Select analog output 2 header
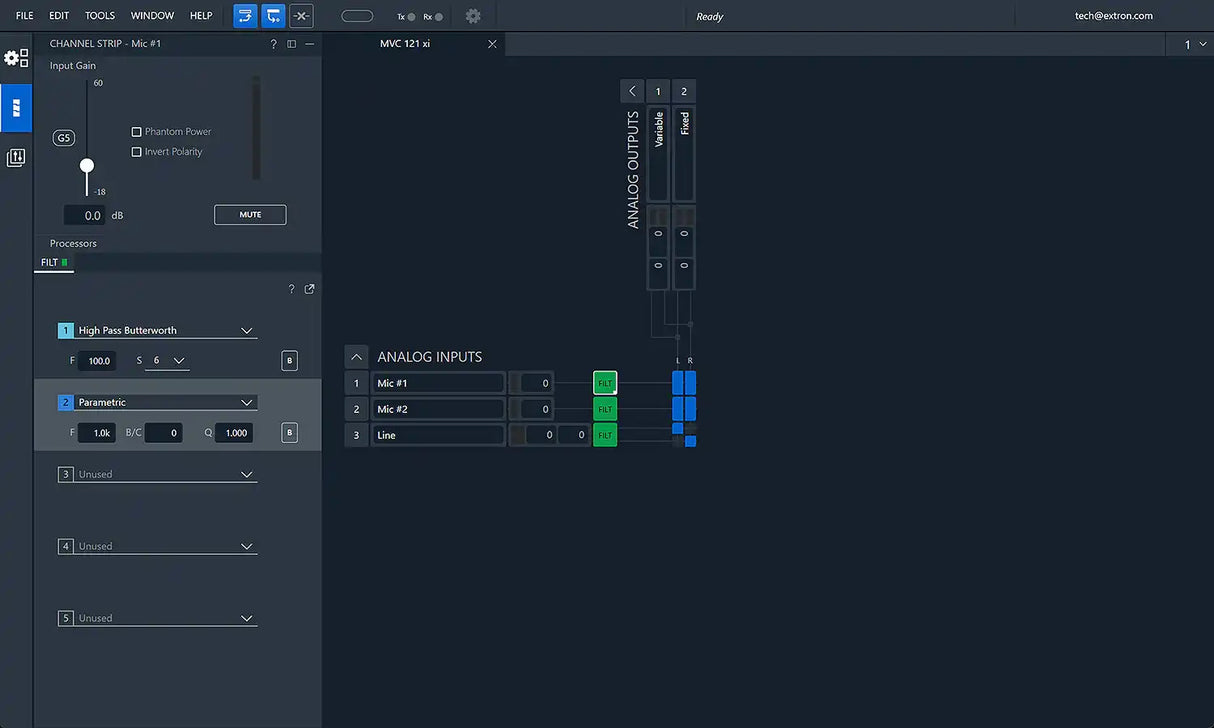Image resolution: width=1214 pixels, height=728 pixels. pos(684,91)
